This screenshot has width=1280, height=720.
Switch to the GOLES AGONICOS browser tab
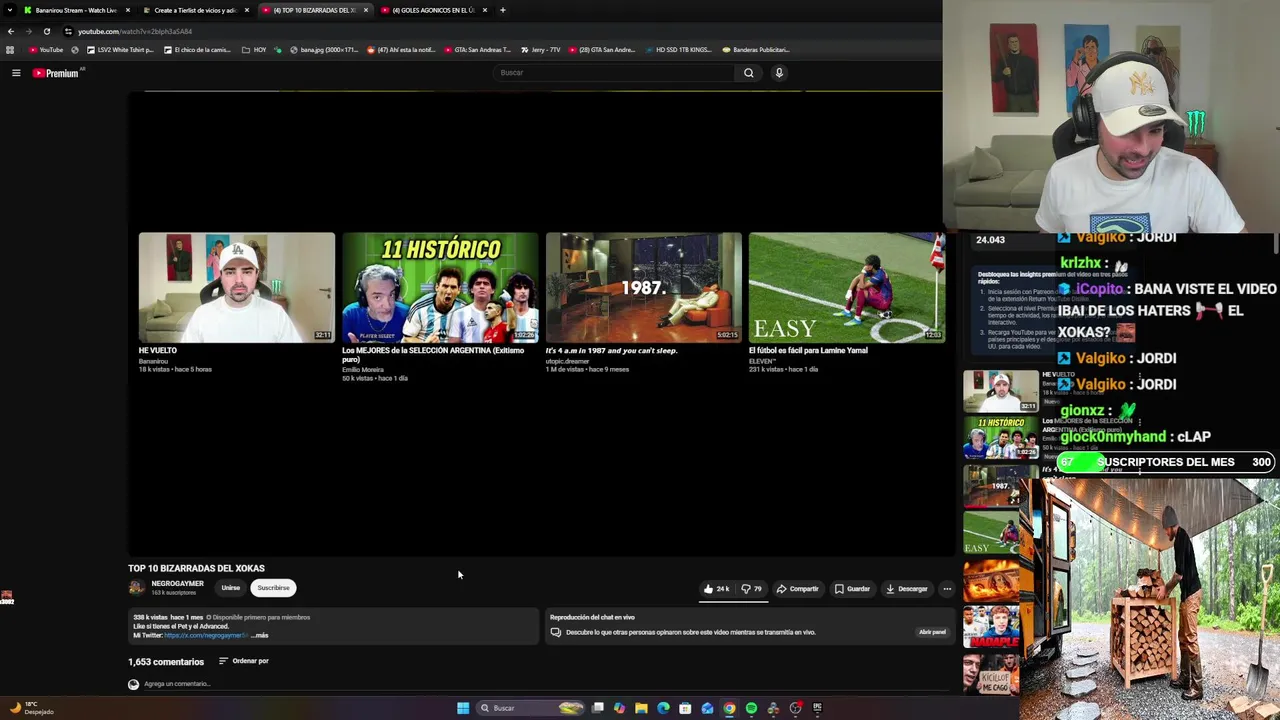[x=433, y=10]
